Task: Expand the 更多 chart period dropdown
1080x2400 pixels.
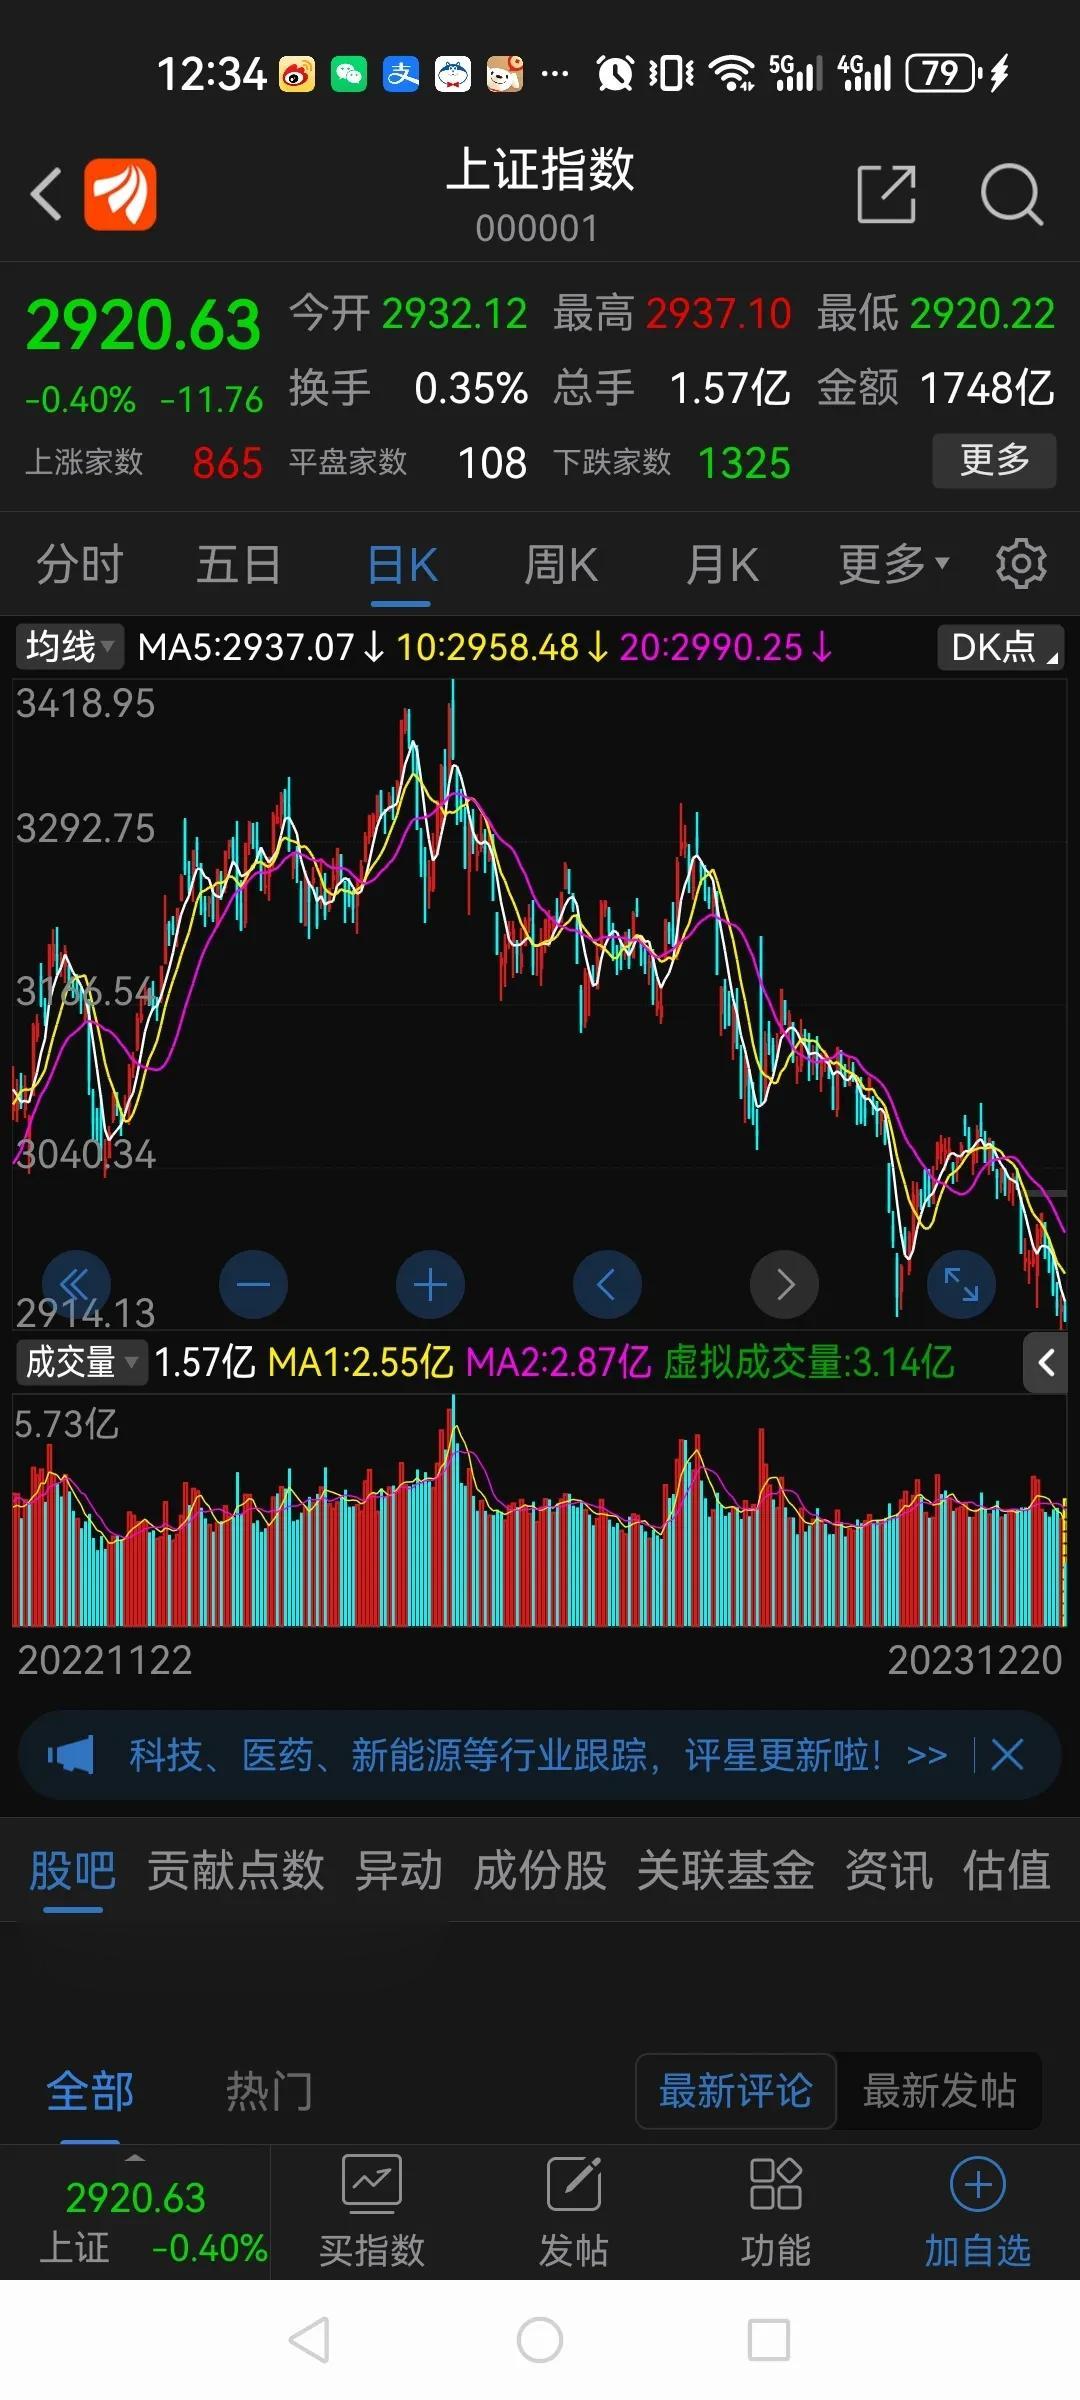Action: pos(893,564)
